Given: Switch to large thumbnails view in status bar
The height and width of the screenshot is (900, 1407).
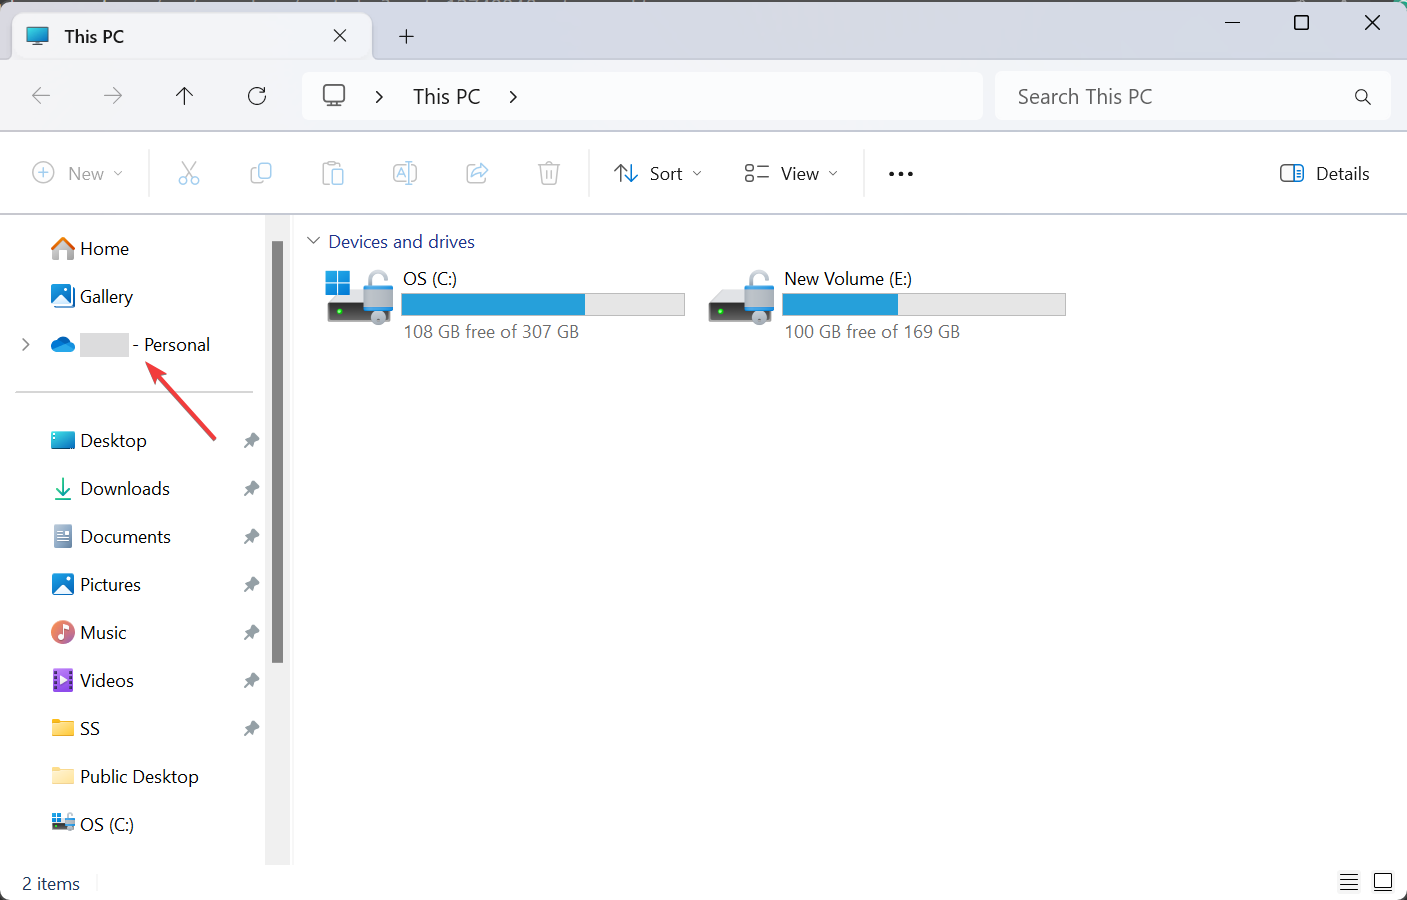Looking at the screenshot, I should click(x=1383, y=882).
